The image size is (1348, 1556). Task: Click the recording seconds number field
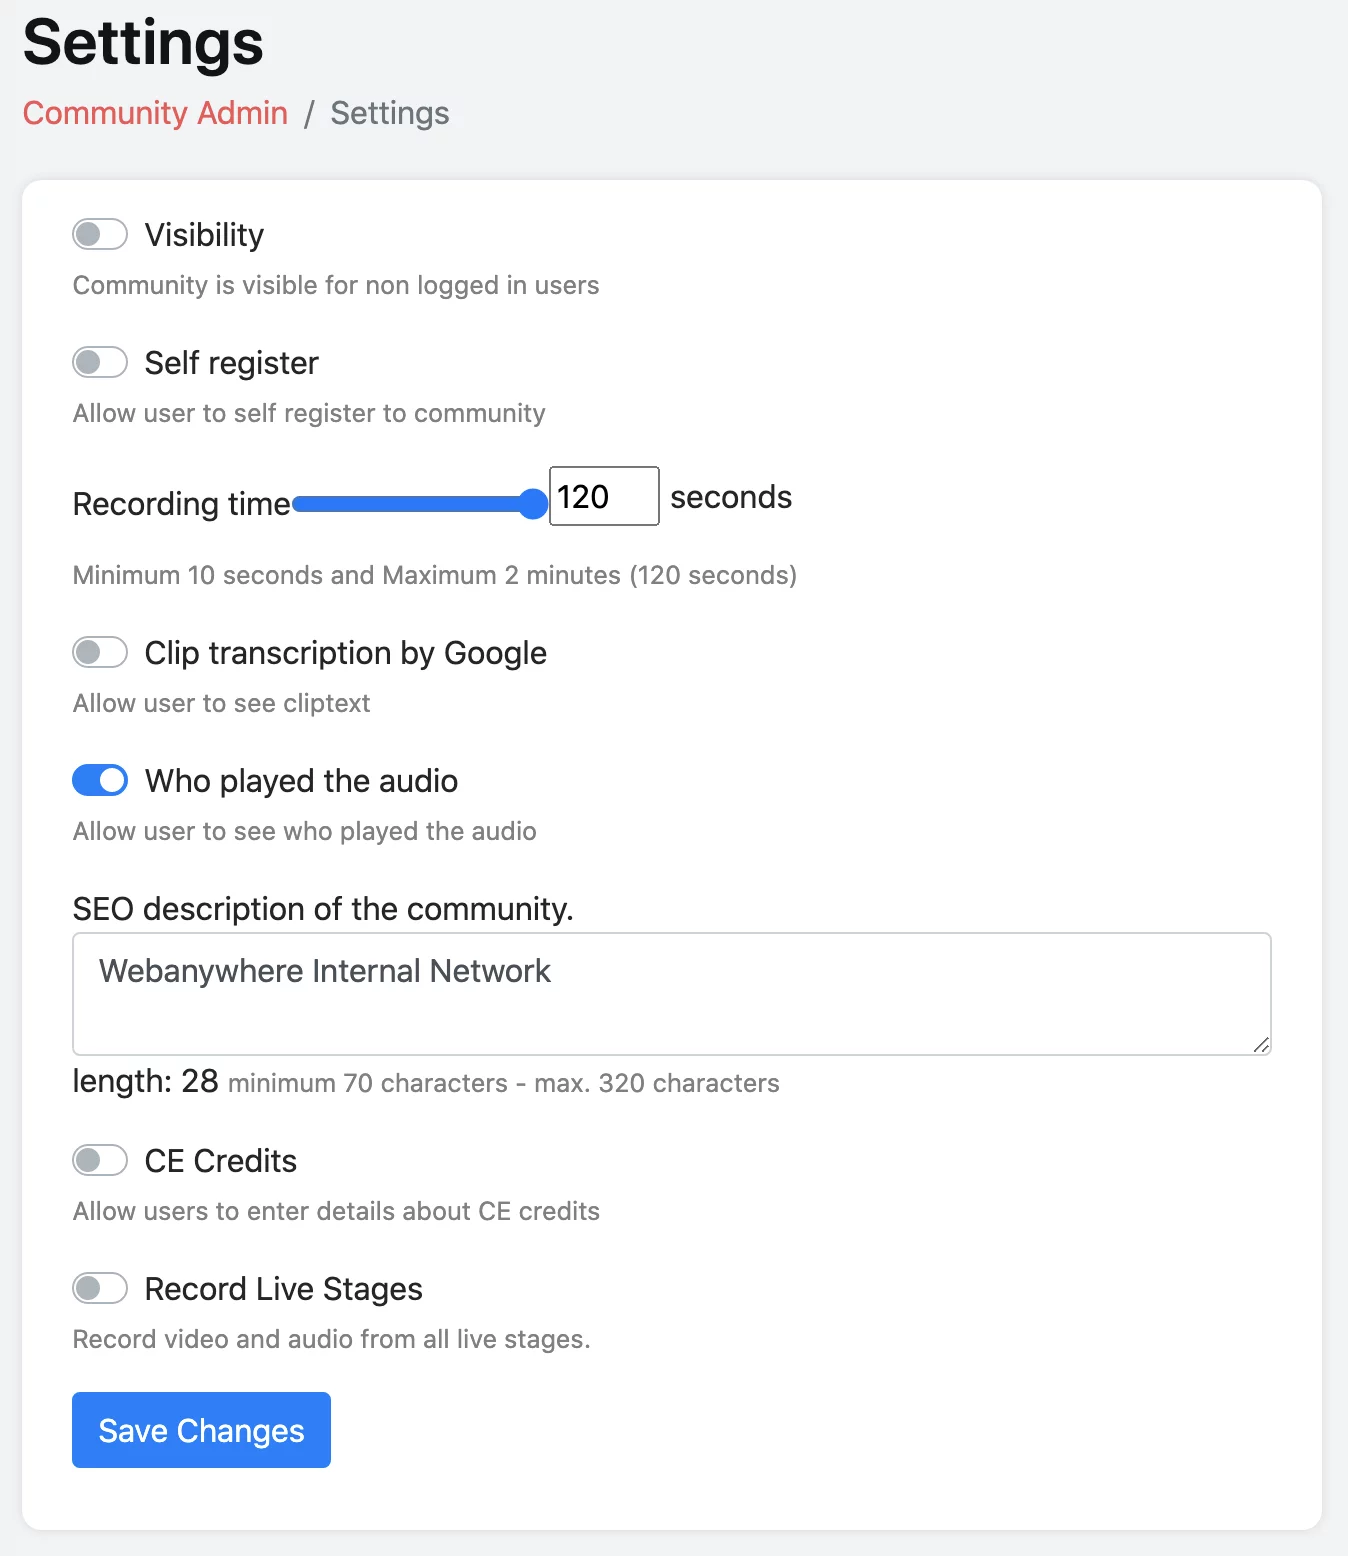[x=603, y=496]
